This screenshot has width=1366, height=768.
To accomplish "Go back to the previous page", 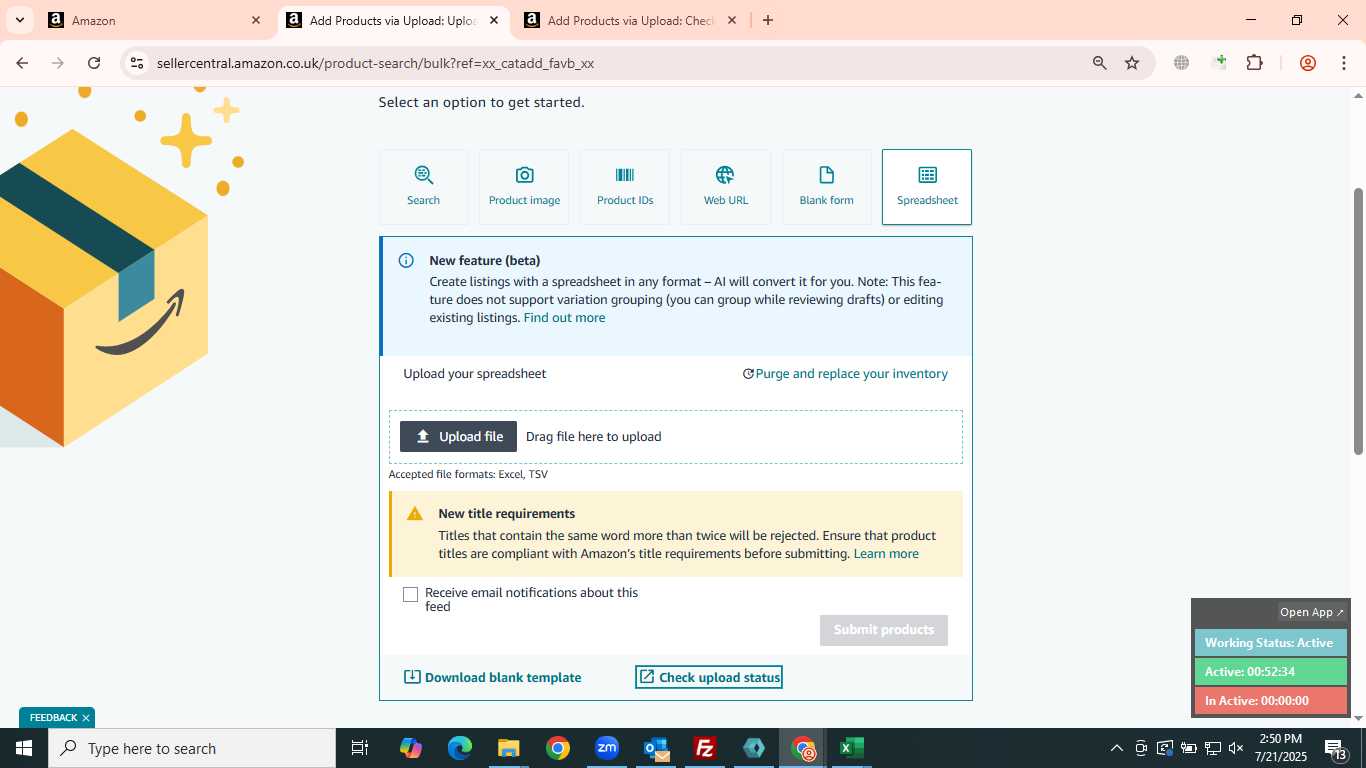I will pos(22,63).
